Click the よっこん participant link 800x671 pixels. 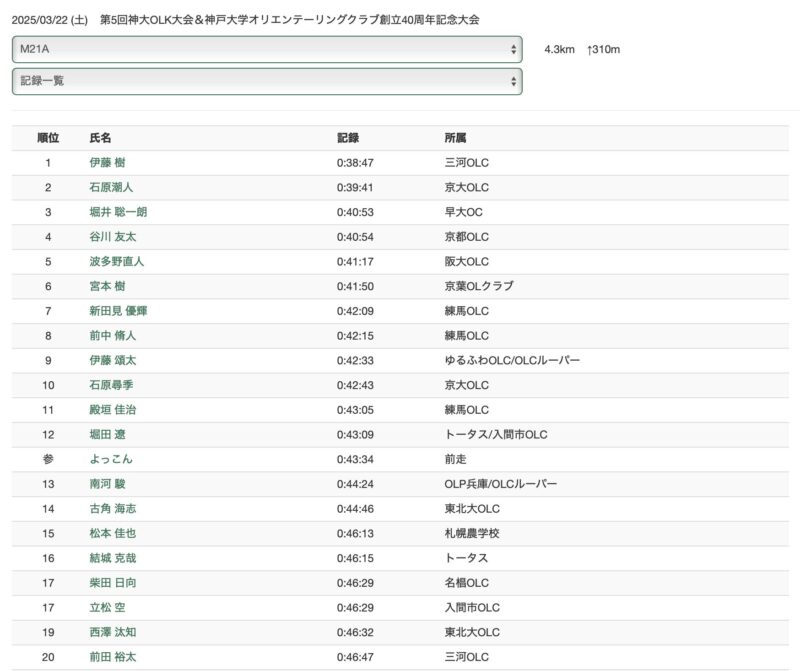(111, 459)
